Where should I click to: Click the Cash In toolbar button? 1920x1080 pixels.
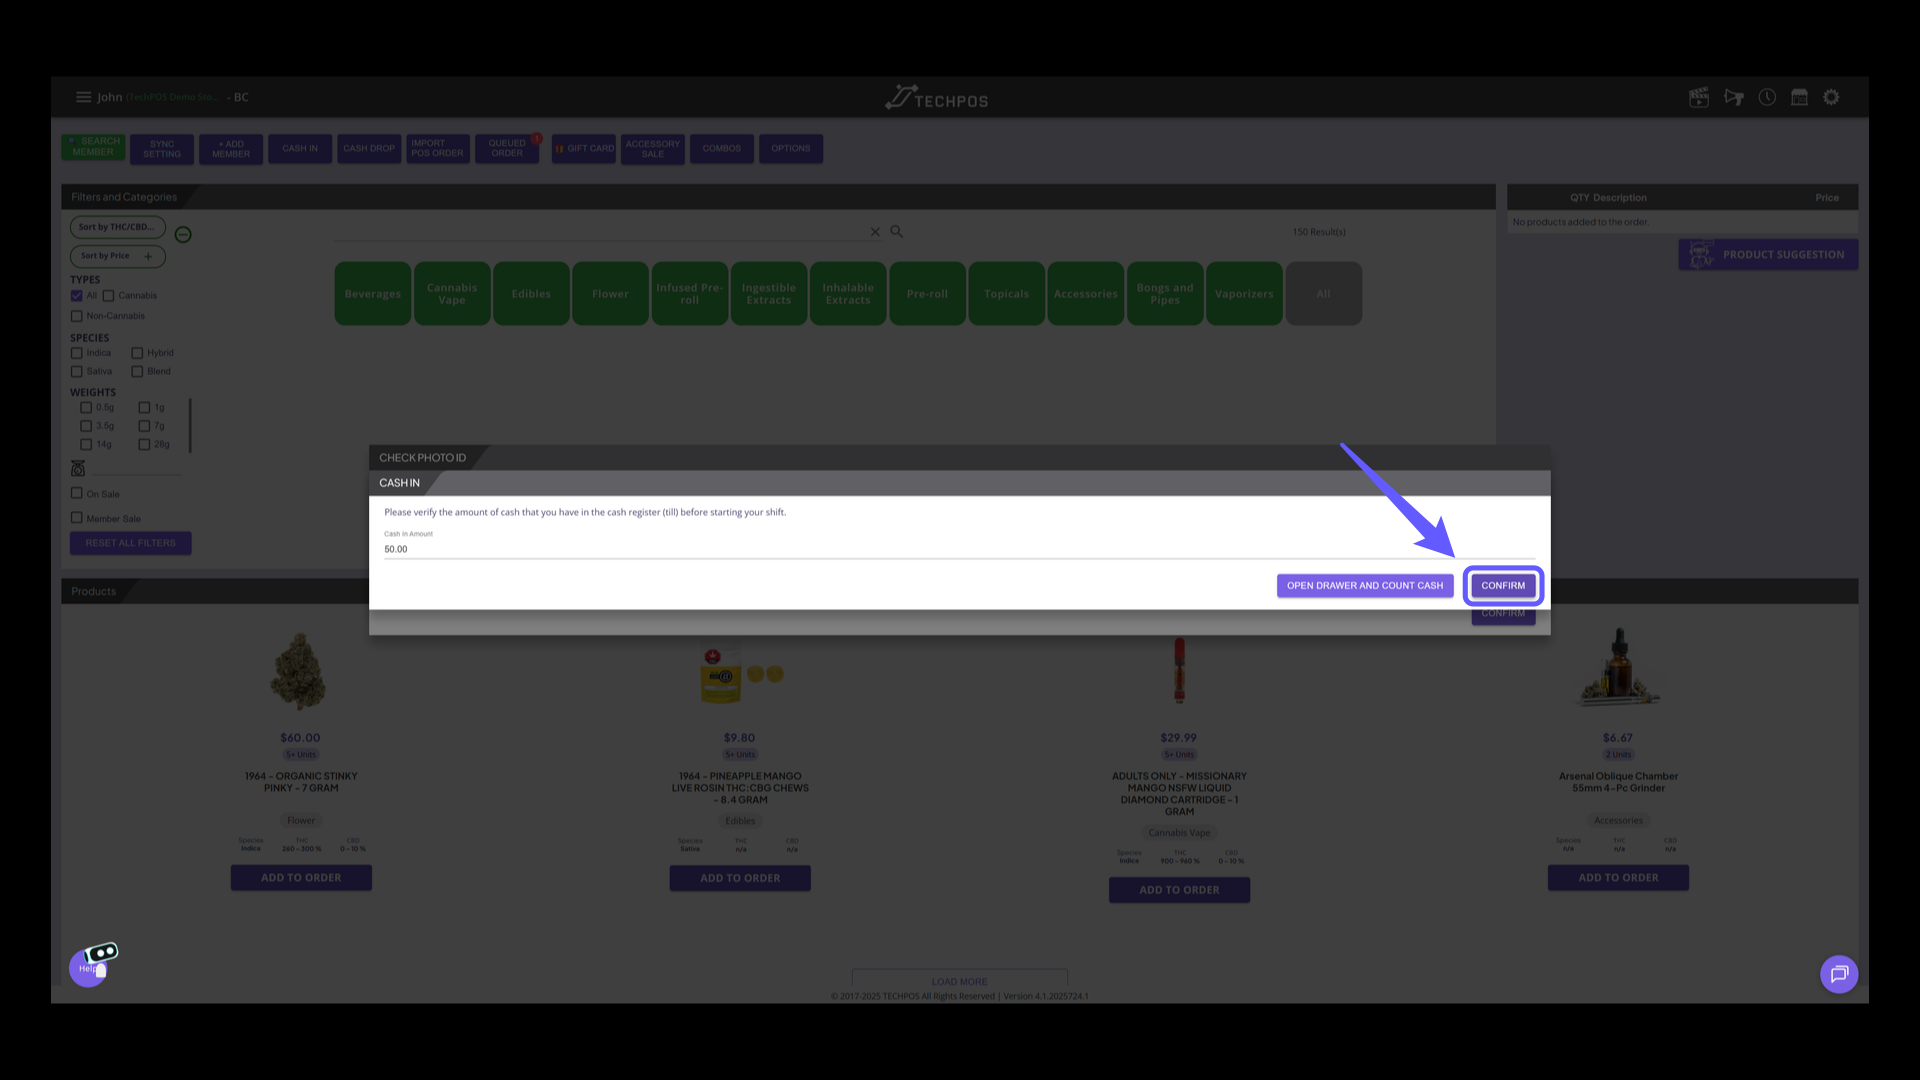(300, 149)
